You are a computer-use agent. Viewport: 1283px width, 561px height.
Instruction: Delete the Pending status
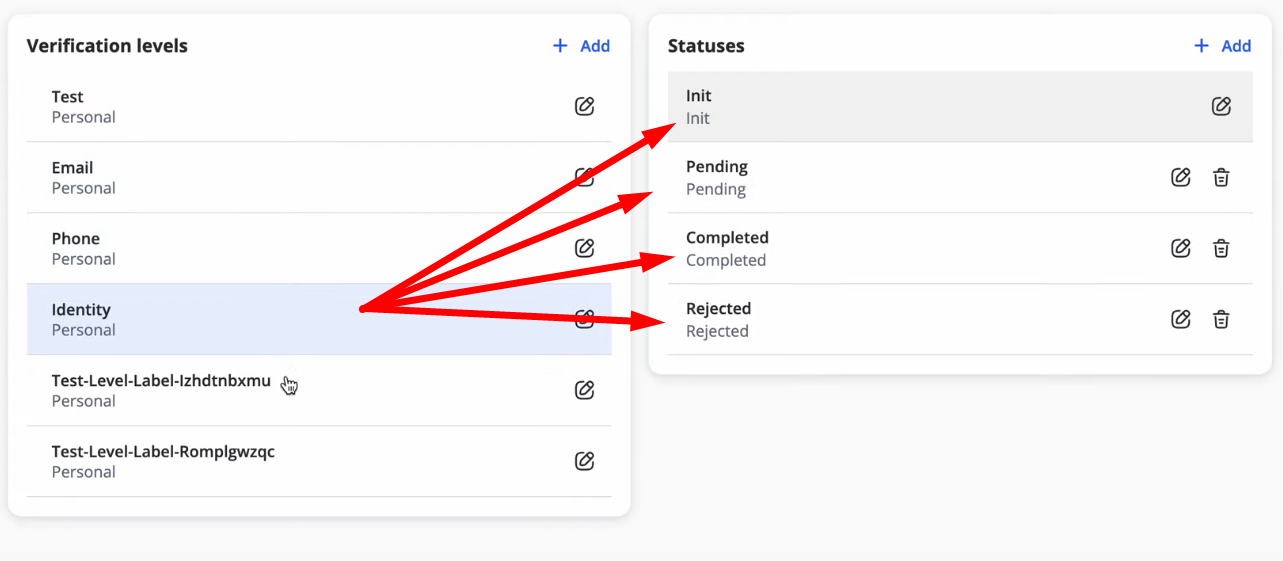tap(1221, 177)
